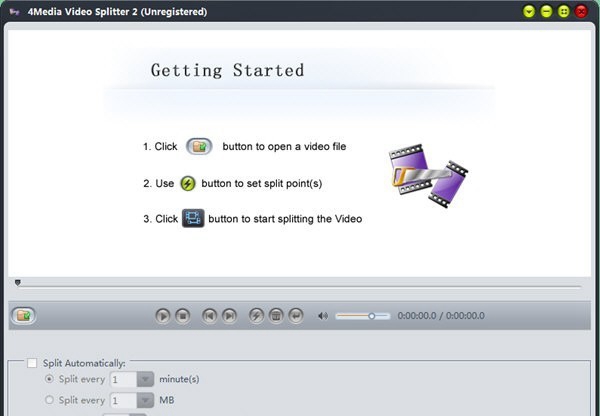Open the MB size dropdown arrow
The height and width of the screenshot is (416, 600).
pos(145,400)
